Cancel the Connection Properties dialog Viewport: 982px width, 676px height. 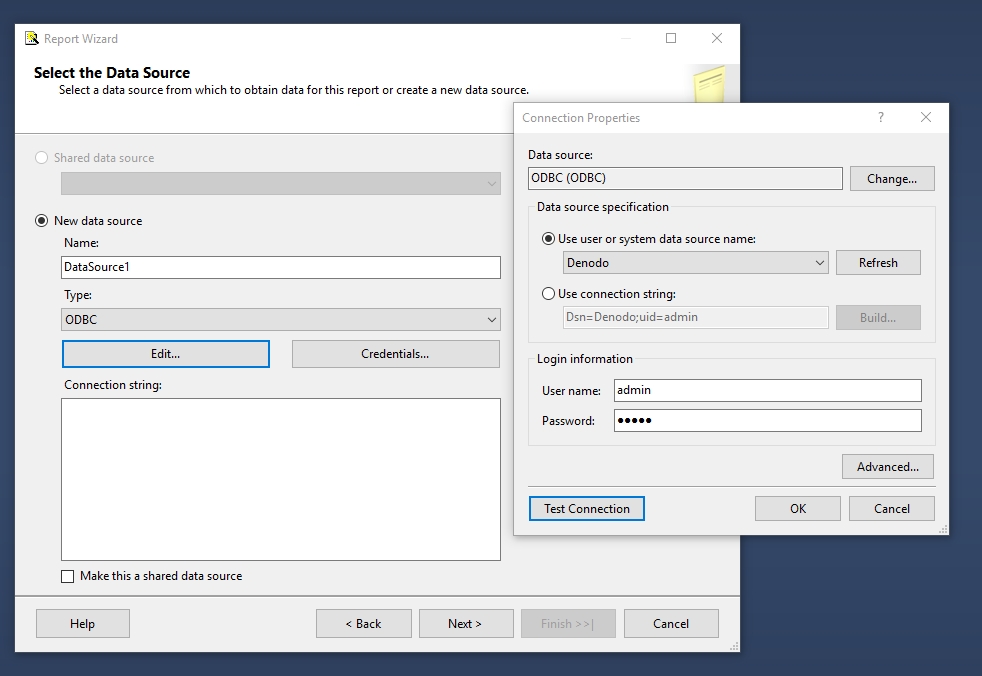coord(892,509)
